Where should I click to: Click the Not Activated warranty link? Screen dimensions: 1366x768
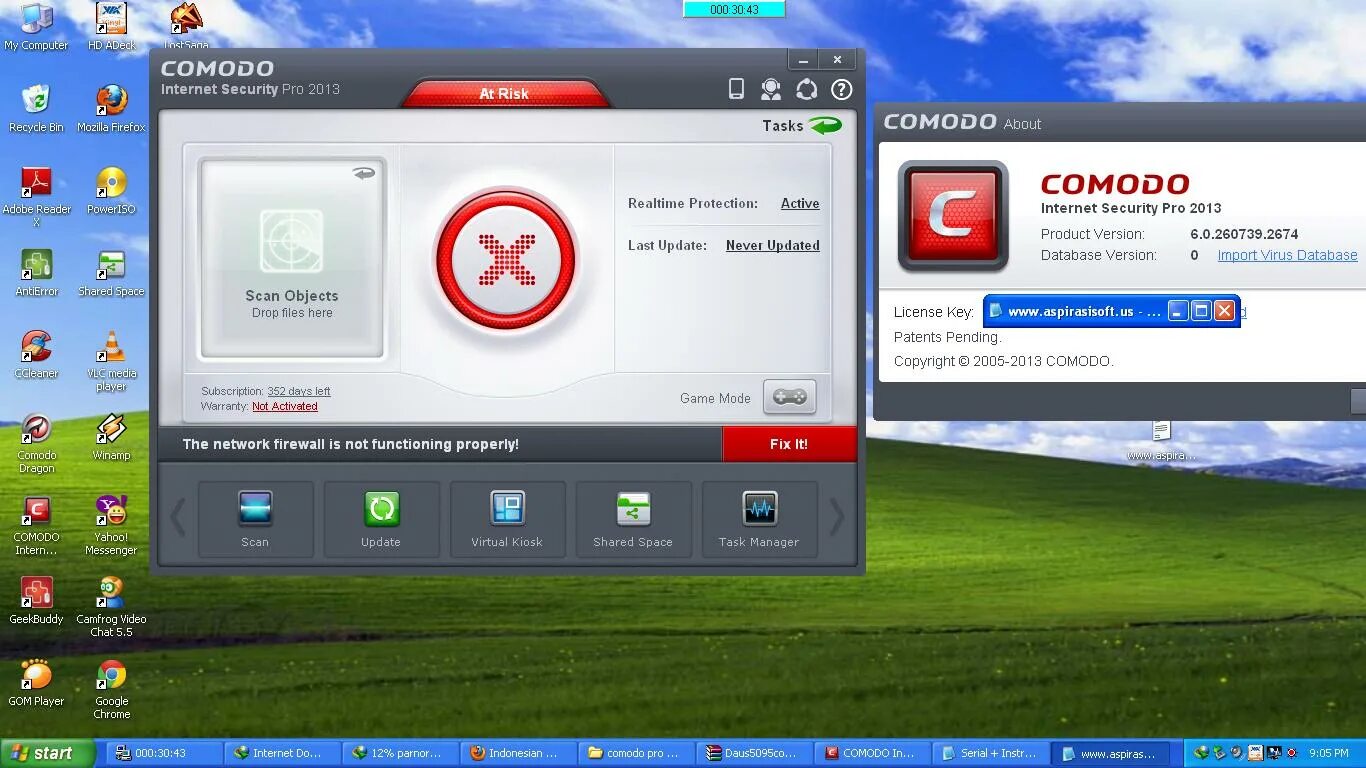(285, 406)
